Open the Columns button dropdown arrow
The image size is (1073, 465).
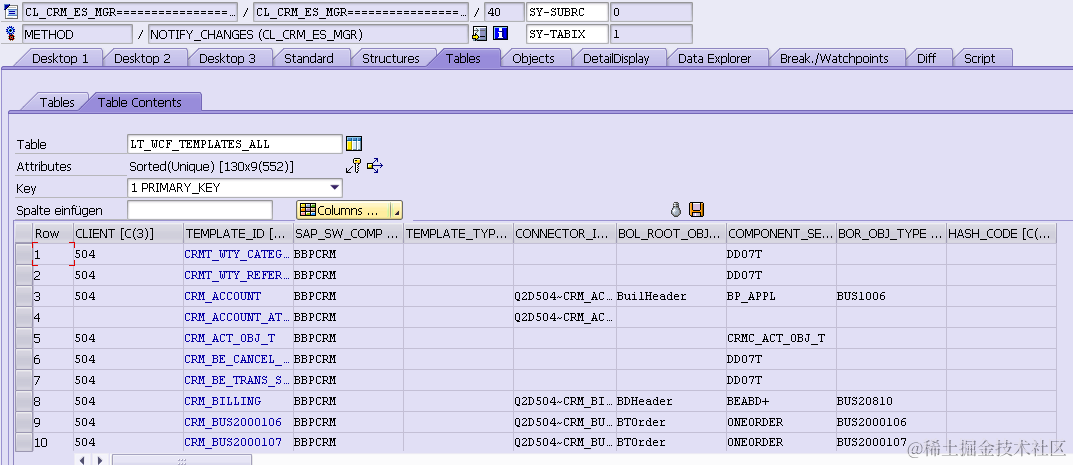point(396,211)
